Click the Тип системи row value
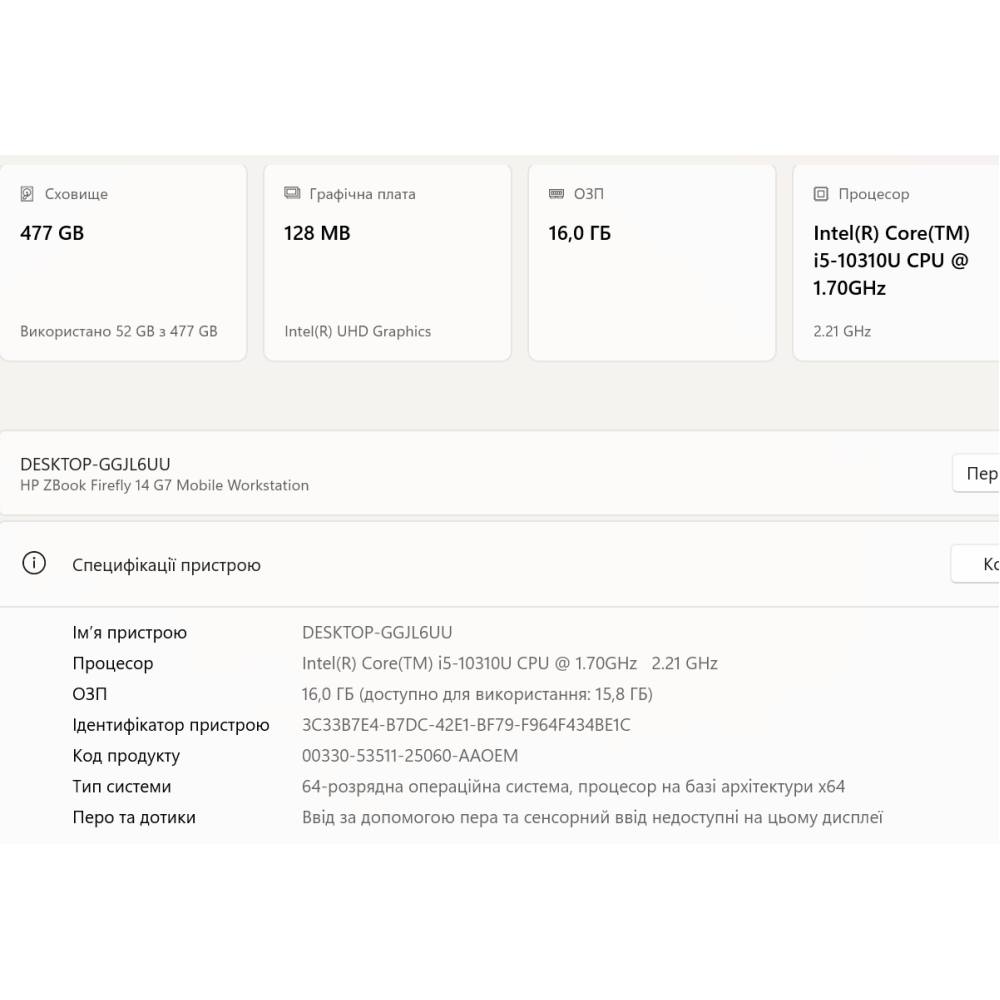The image size is (1000, 1000). [x=573, y=787]
